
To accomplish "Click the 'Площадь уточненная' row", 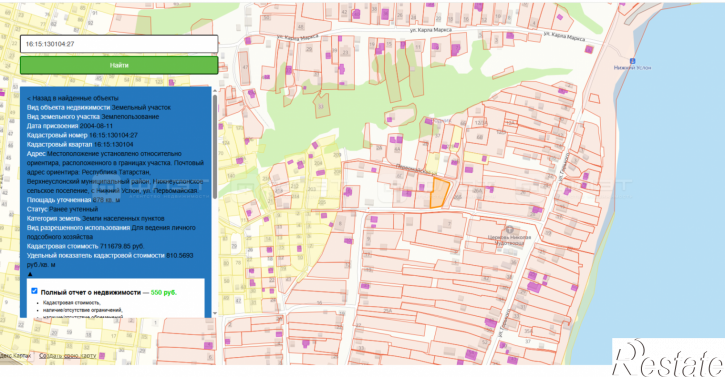I will [74, 200].
